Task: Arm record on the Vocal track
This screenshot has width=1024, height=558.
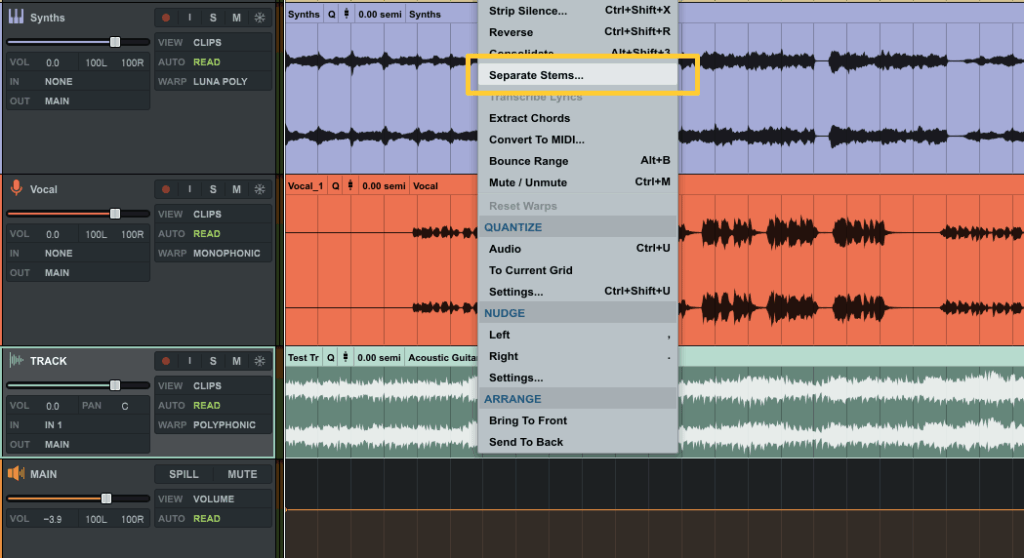Action: coord(166,189)
